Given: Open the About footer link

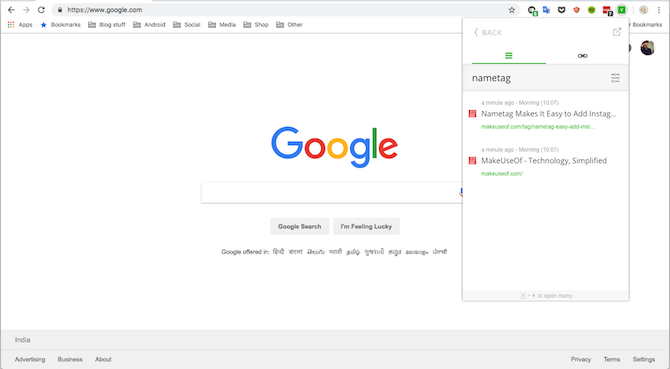Looking at the screenshot, I should (103, 360).
